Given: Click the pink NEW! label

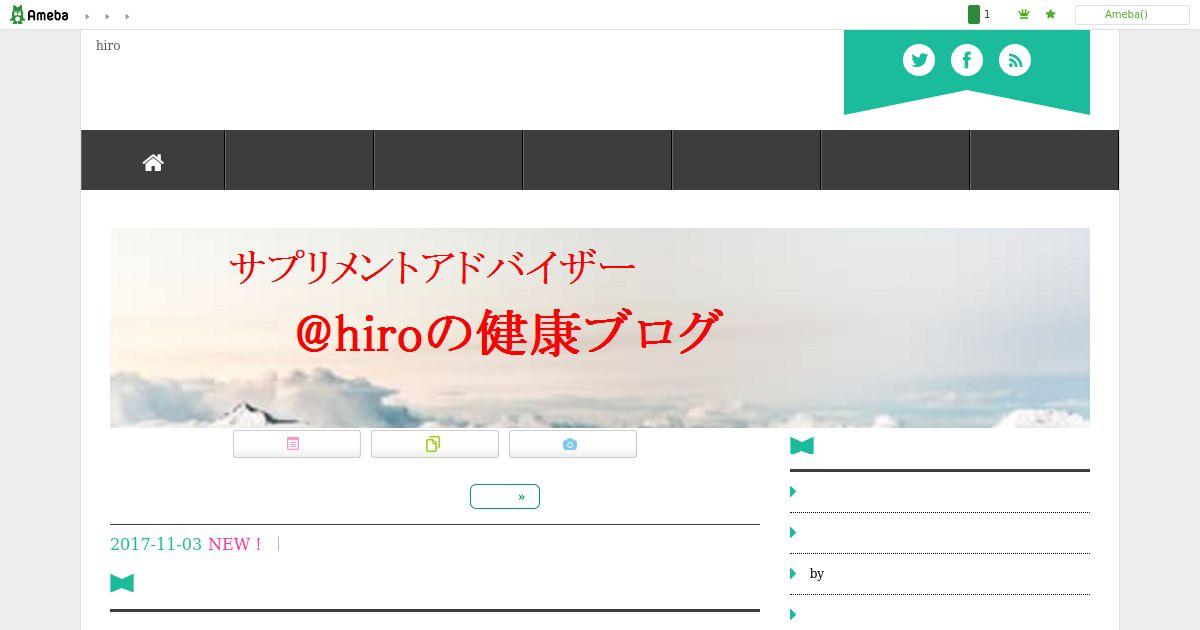Looking at the screenshot, I should pyautogui.click(x=235, y=544).
